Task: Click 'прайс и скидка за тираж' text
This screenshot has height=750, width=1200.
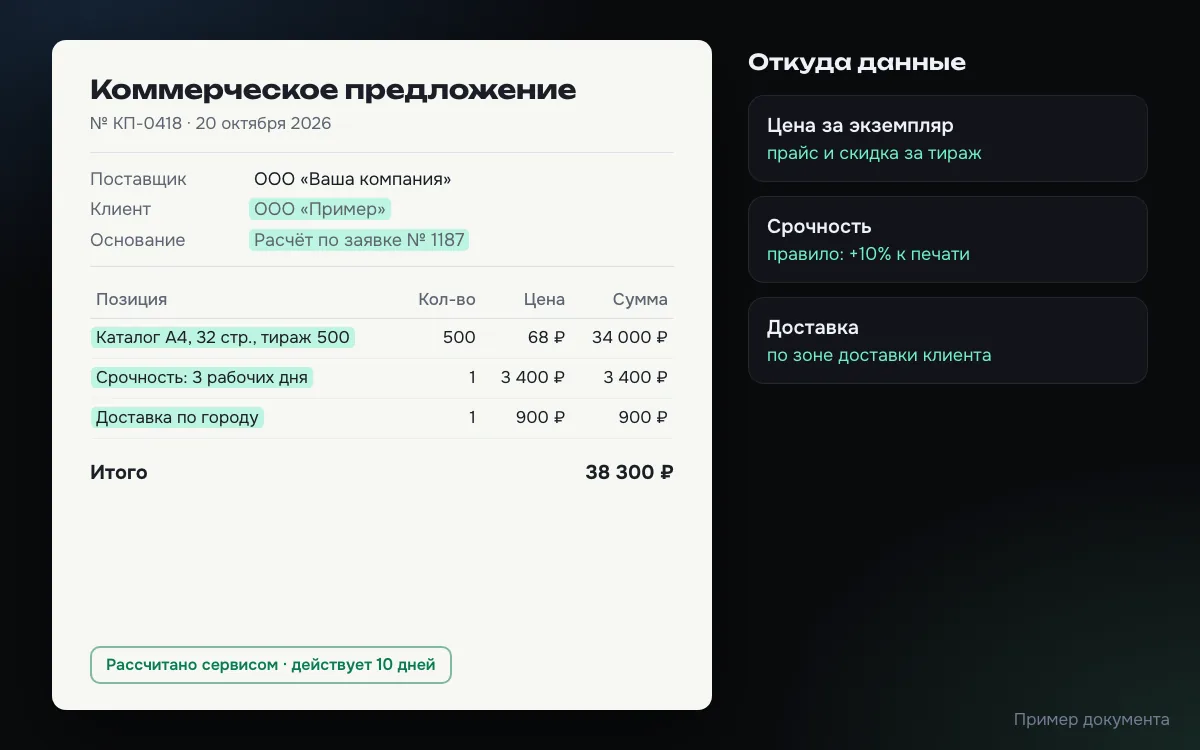Action: (x=874, y=153)
